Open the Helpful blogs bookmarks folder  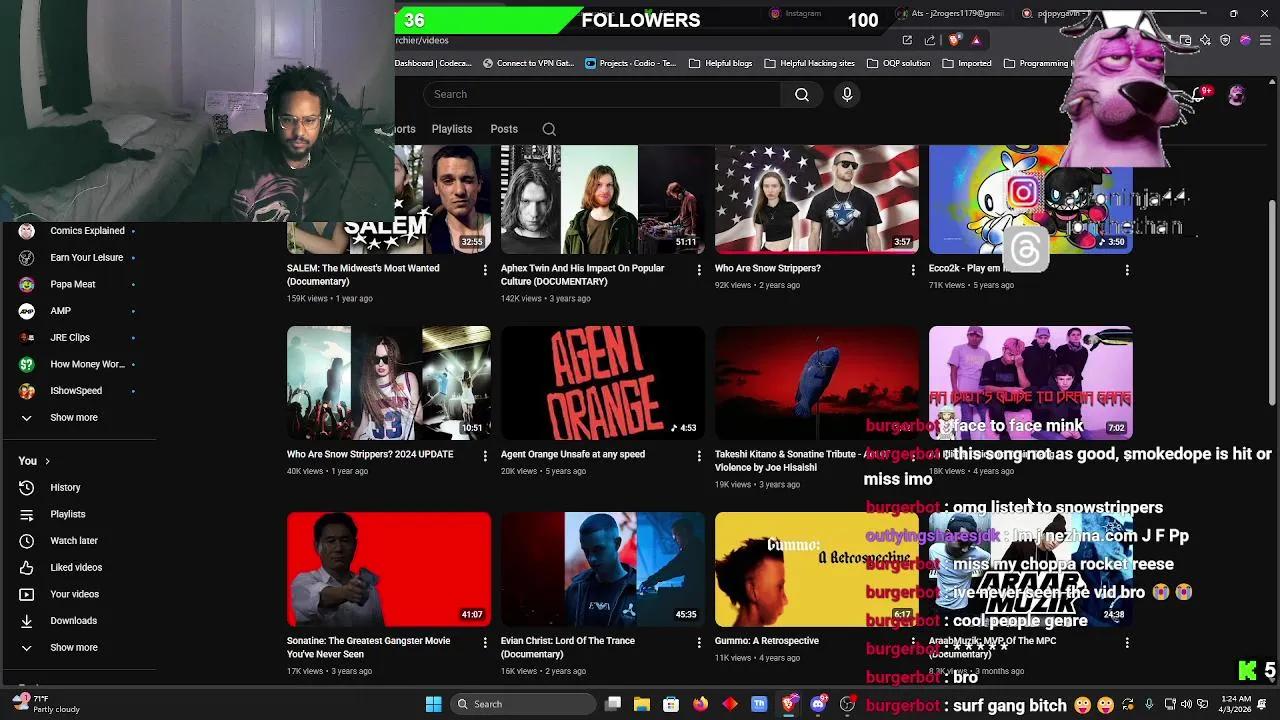[721, 63]
